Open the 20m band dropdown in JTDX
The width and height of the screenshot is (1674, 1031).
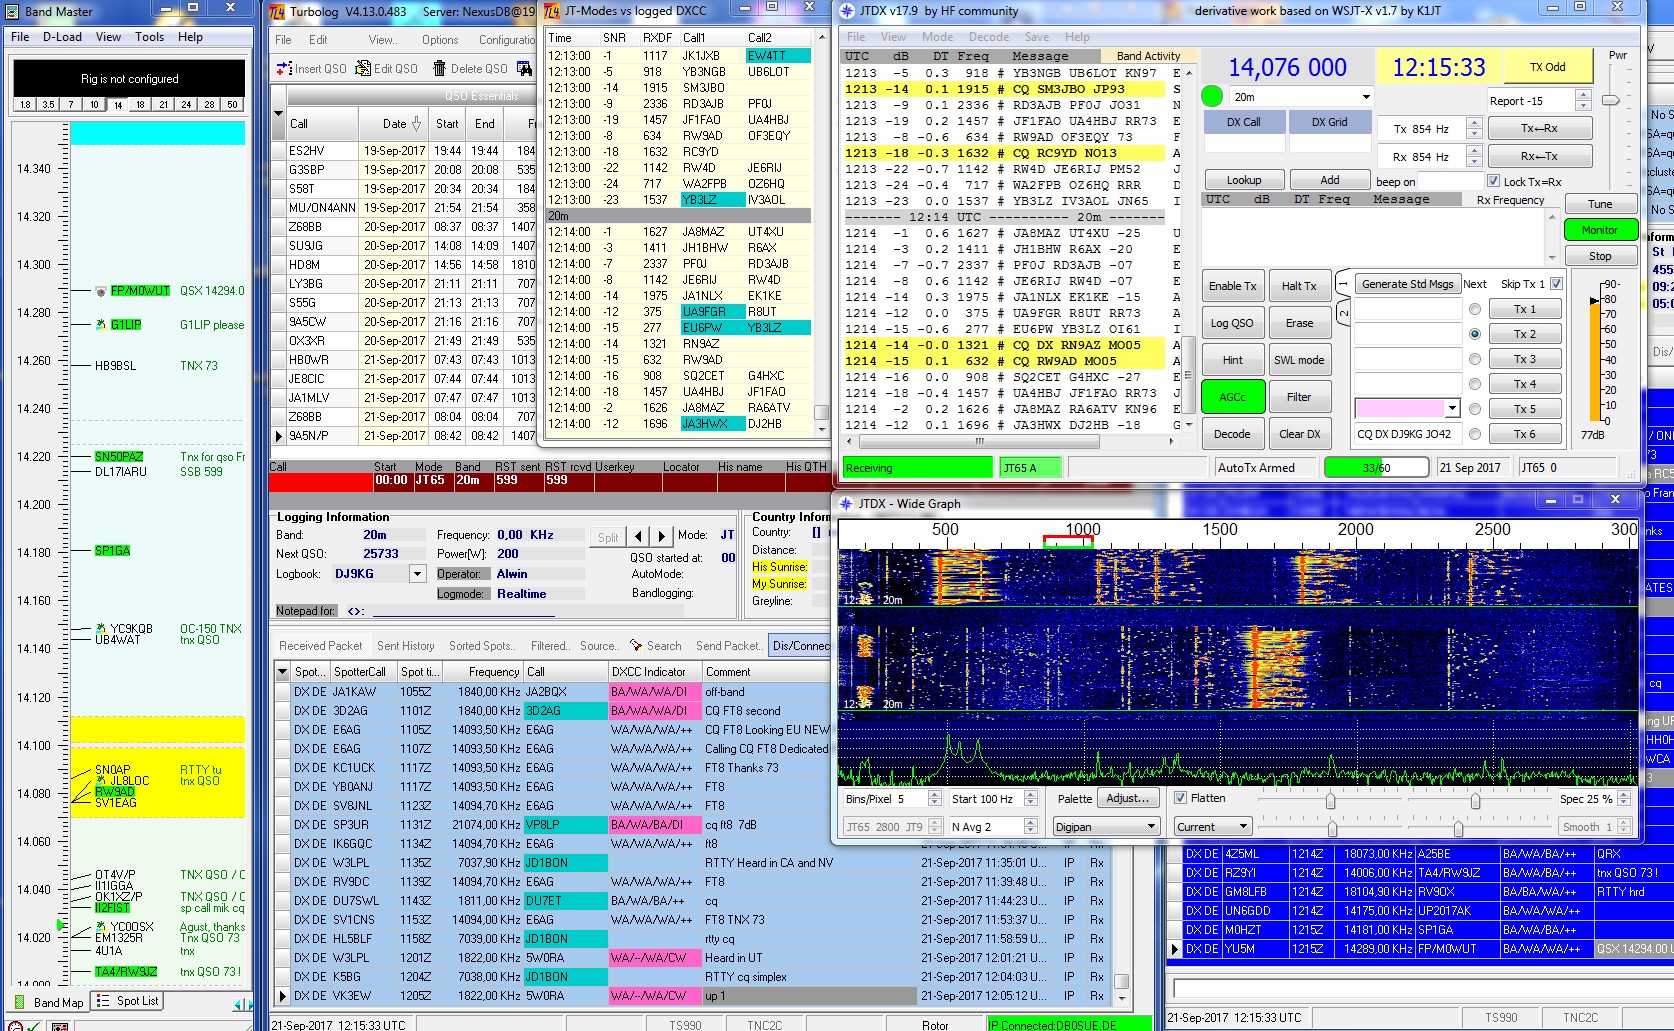point(1366,97)
